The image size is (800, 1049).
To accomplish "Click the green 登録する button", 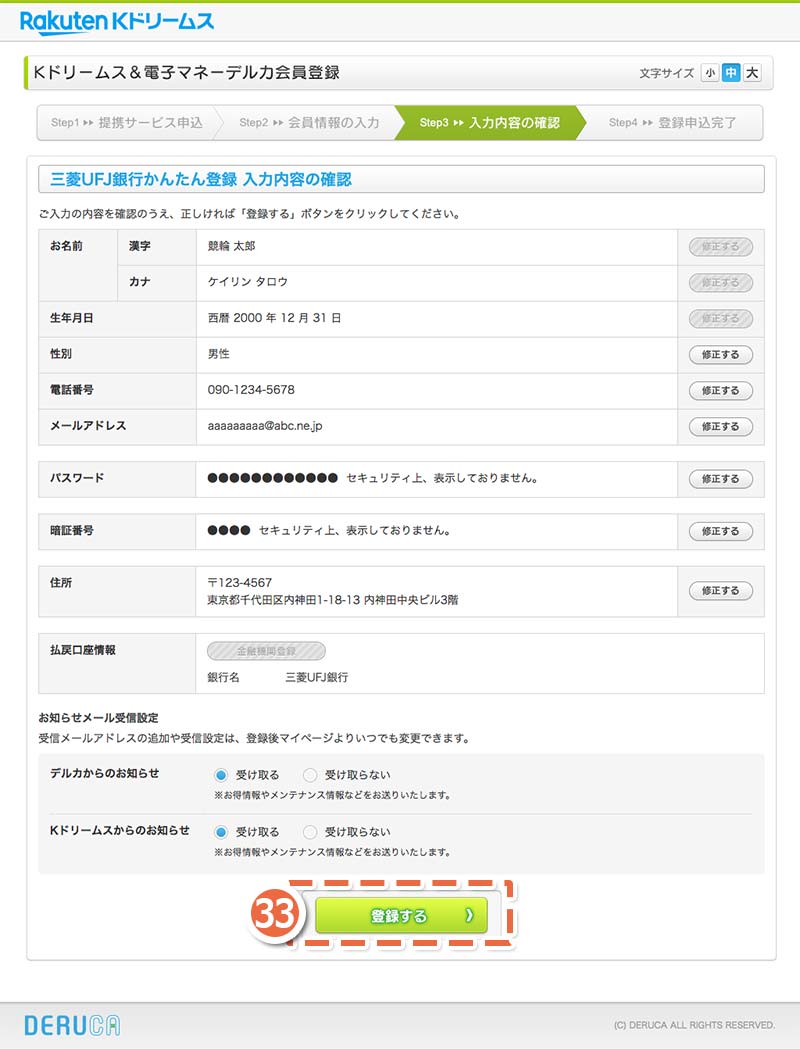I will pos(401,915).
